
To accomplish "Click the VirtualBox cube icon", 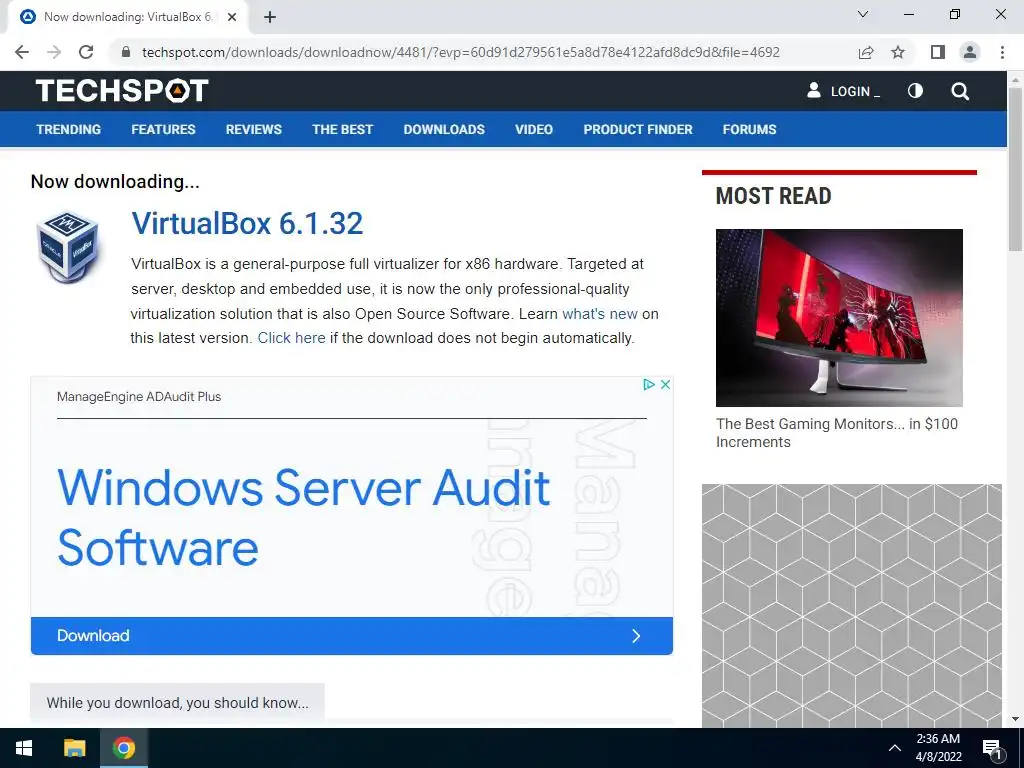I will click(67, 247).
